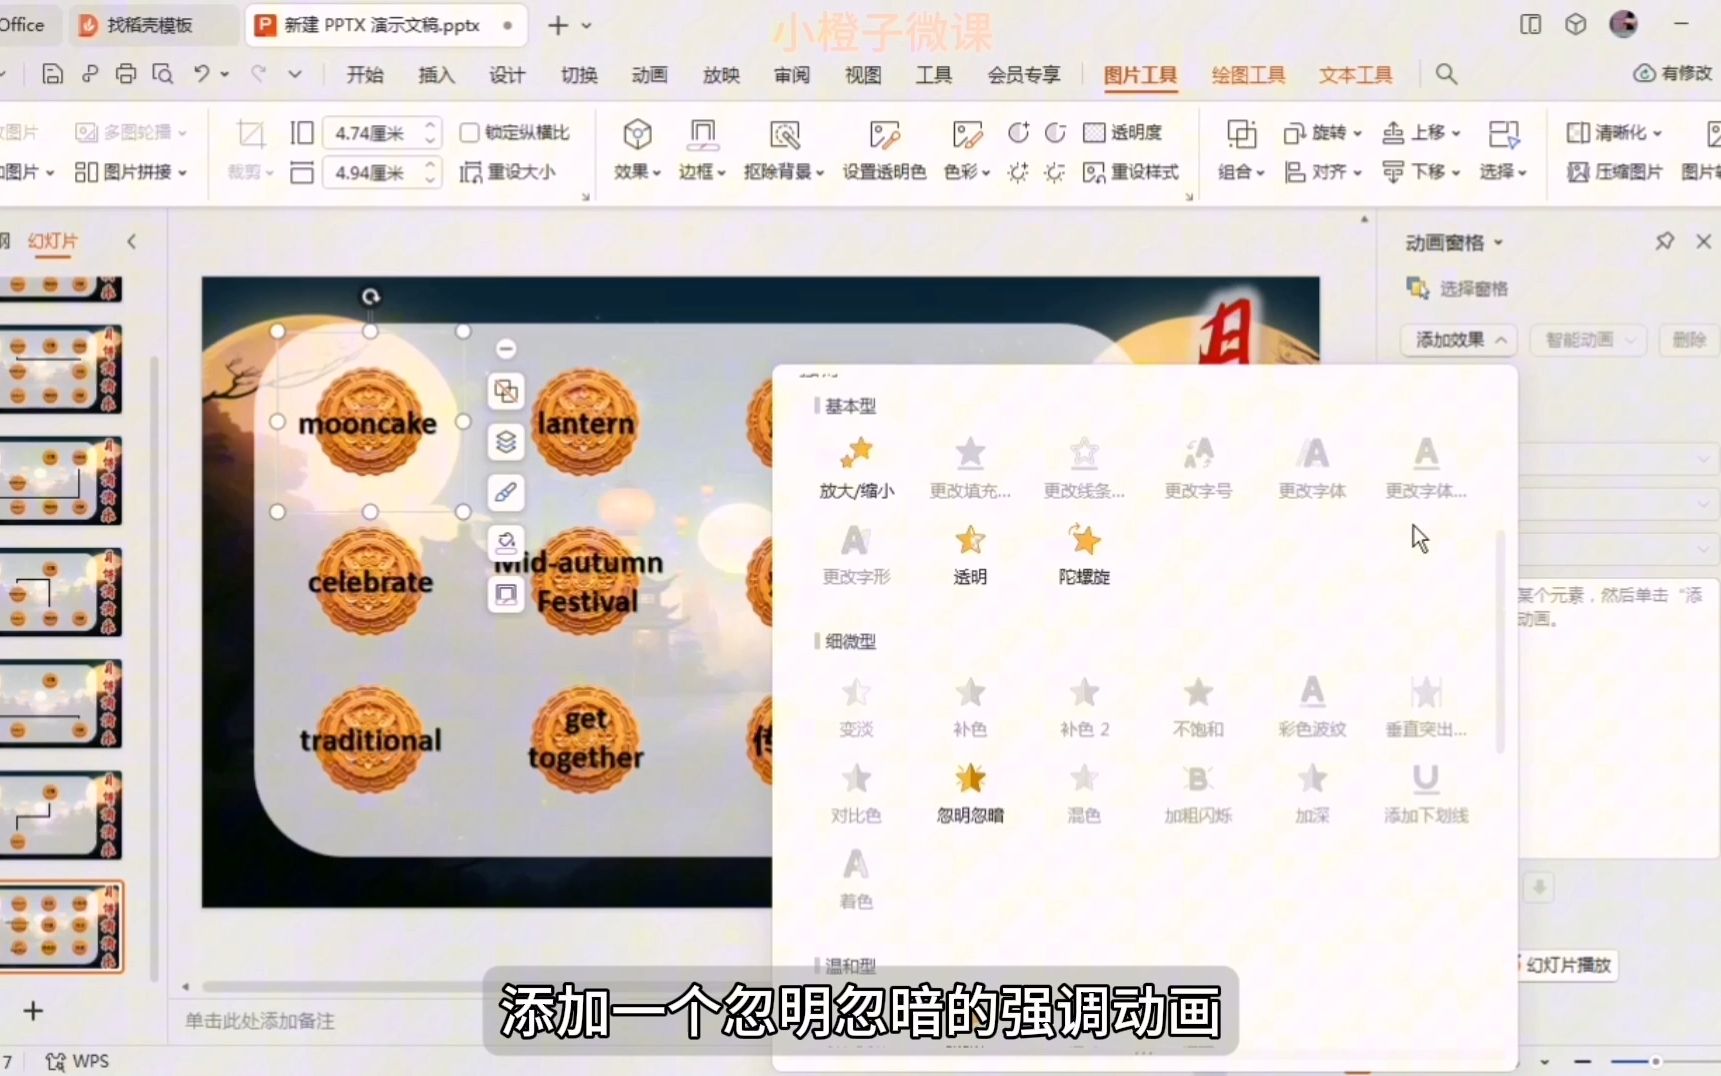1721x1076 pixels.
Task: Click the 幻灯片播放 playback button
Action: (x=1565, y=964)
